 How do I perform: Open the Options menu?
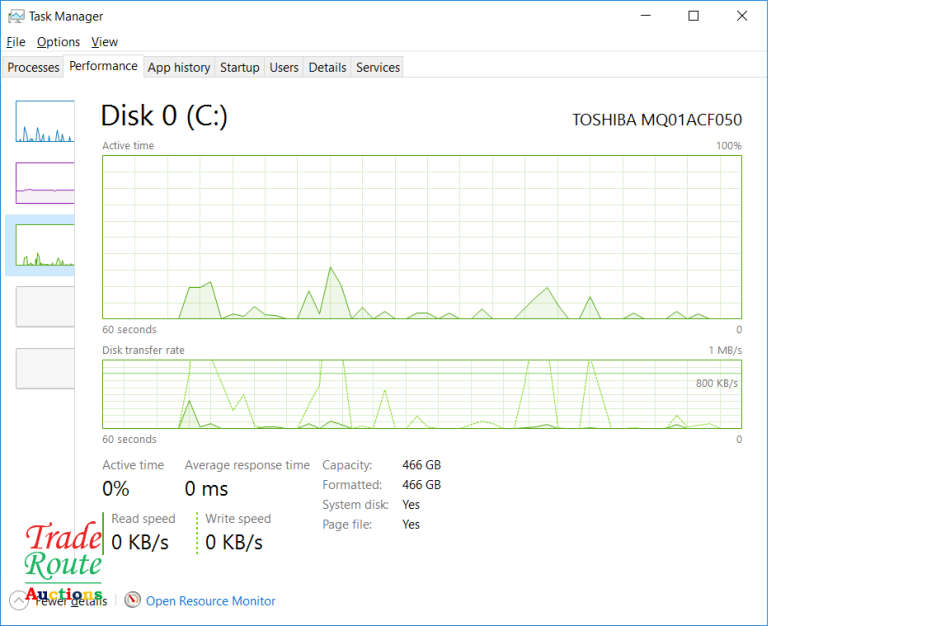pos(58,42)
